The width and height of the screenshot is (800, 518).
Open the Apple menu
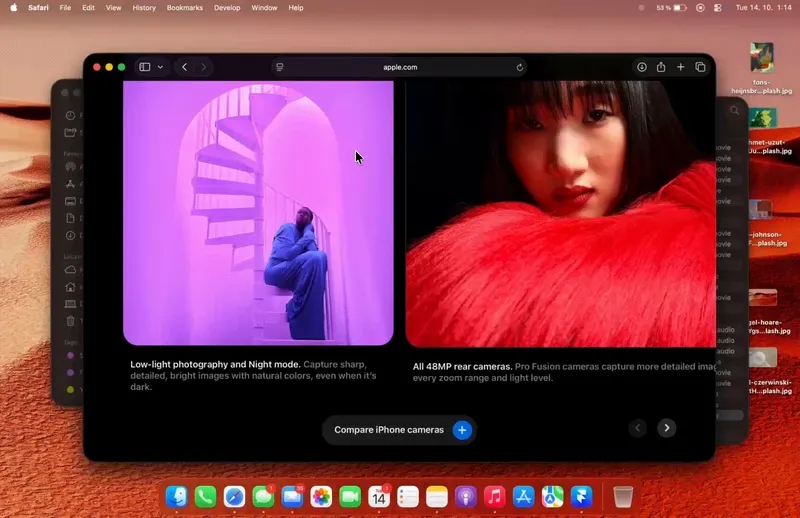pos(14,8)
